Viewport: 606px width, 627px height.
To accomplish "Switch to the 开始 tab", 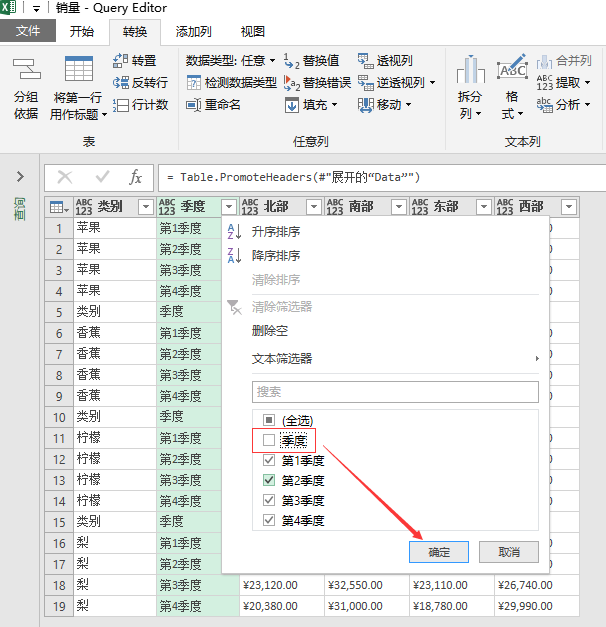I will 82,31.
